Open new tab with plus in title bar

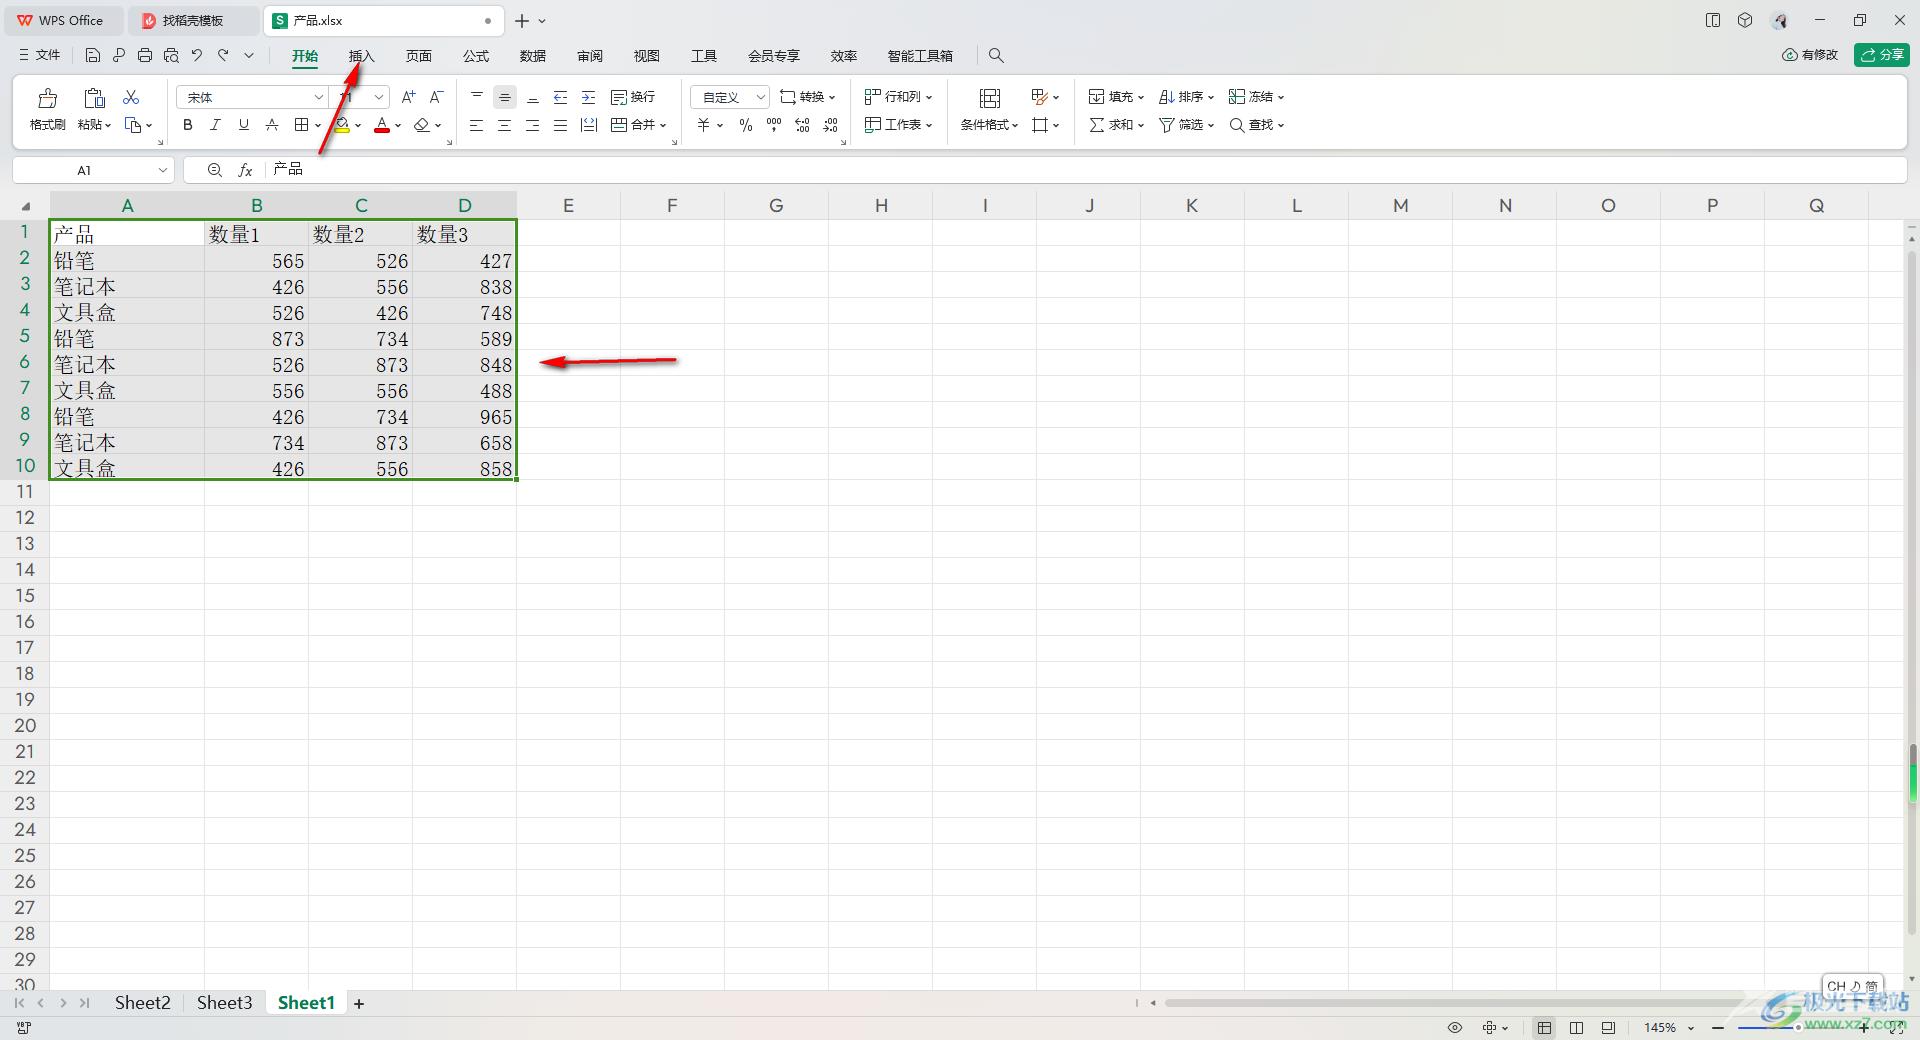tap(522, 21)
